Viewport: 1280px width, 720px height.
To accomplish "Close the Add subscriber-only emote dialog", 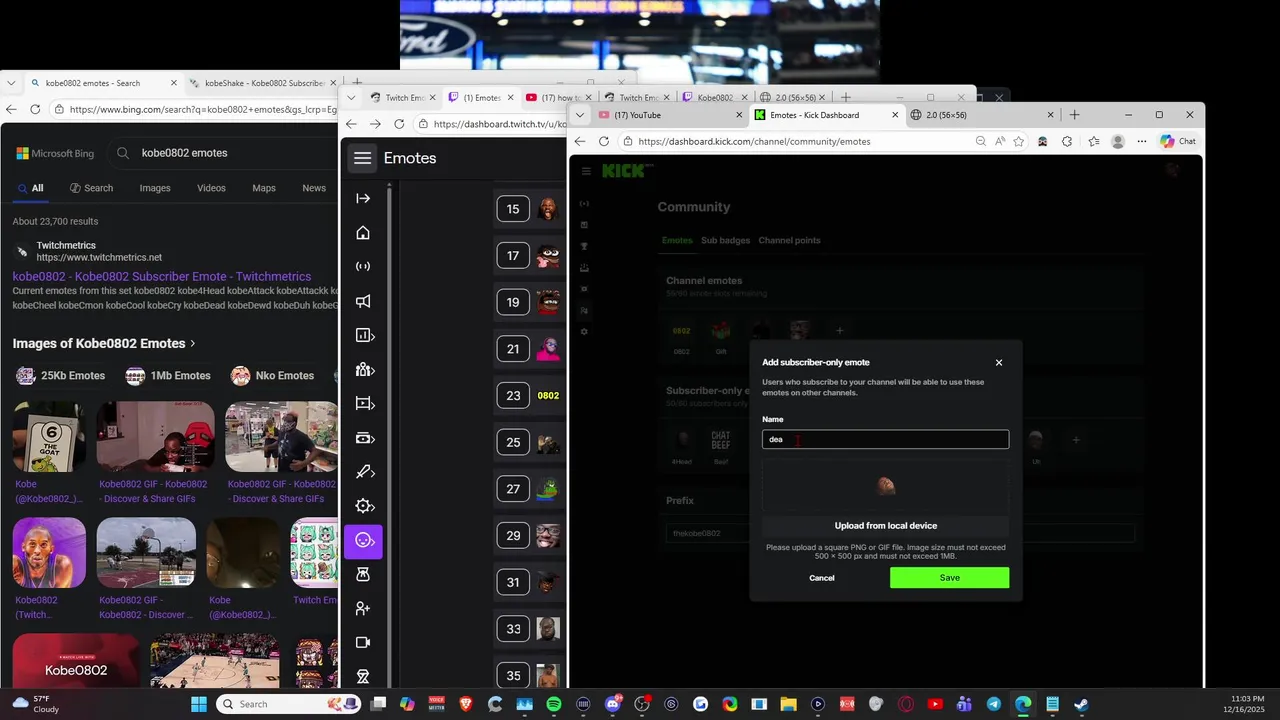I will point(998,363).
